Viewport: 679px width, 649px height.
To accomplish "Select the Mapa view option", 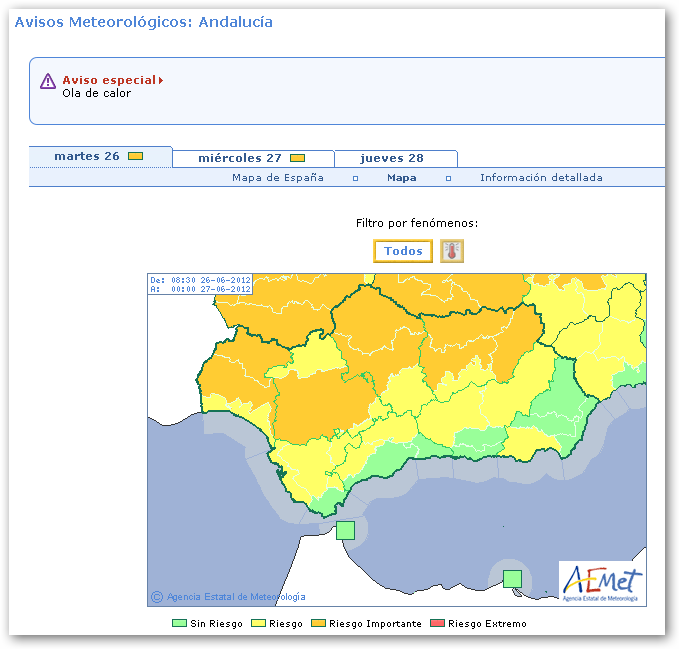I will pyautogui.click(x=402, y=178).
